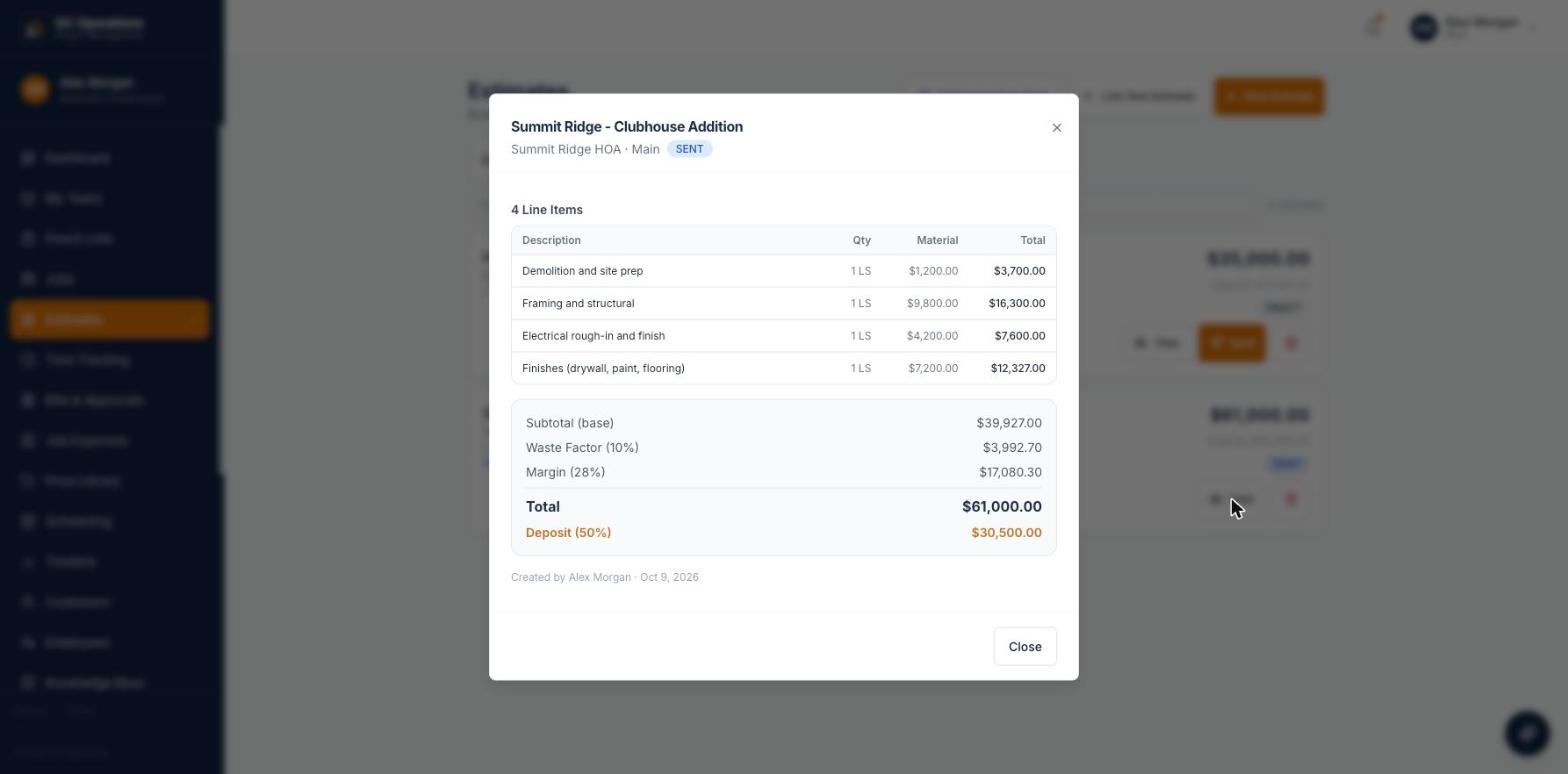Click the orange New Estimate button behind the dialog
1568x774 pixels.
point(1269,97)
